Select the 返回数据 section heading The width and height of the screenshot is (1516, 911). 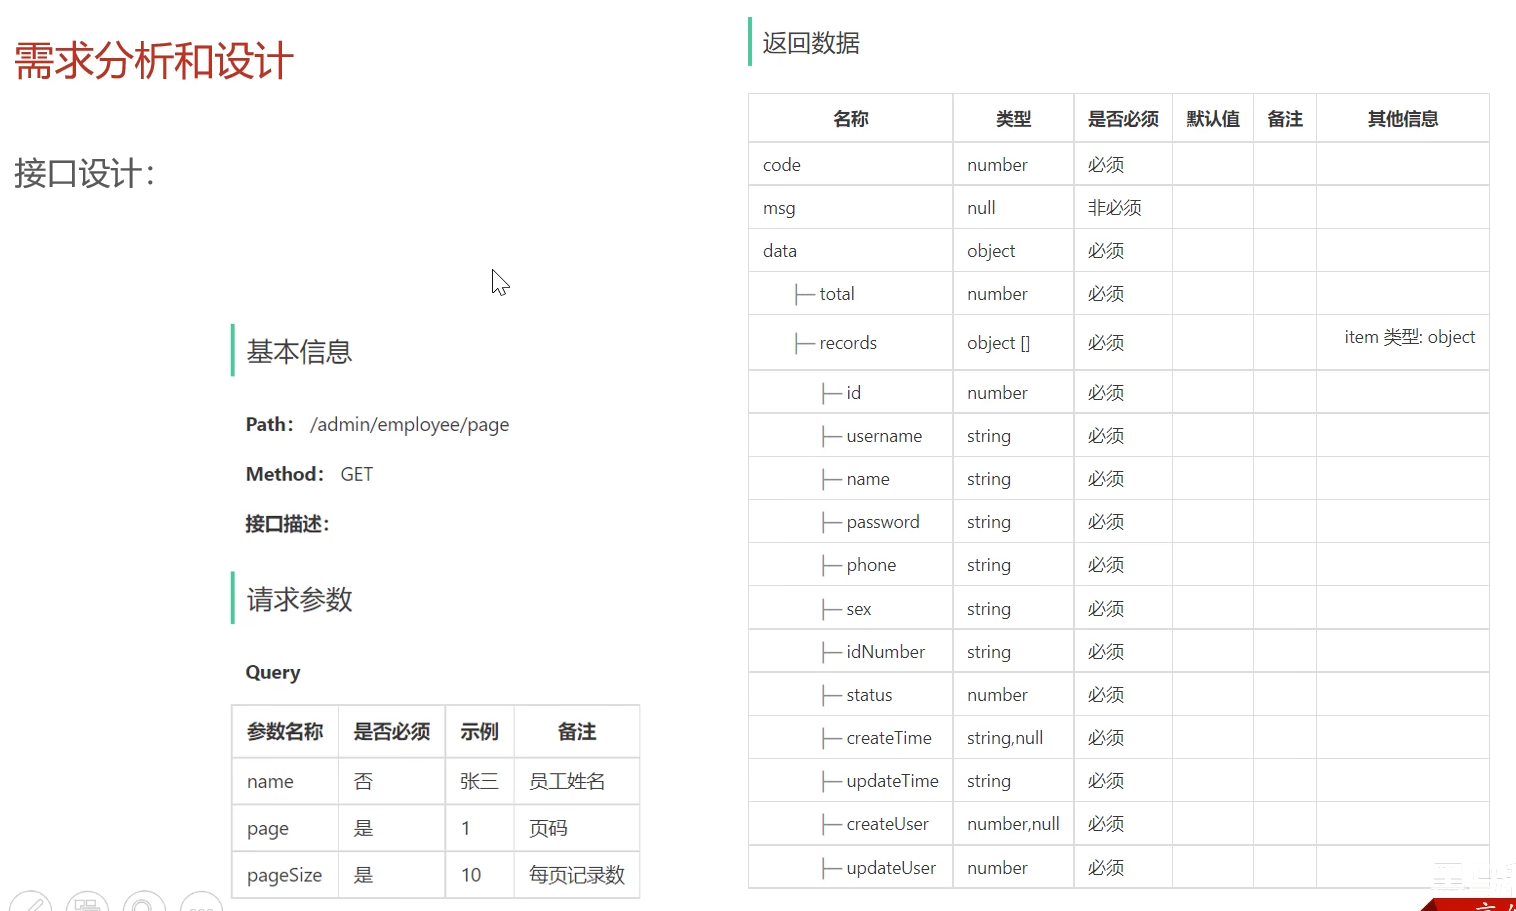[811, 43]
